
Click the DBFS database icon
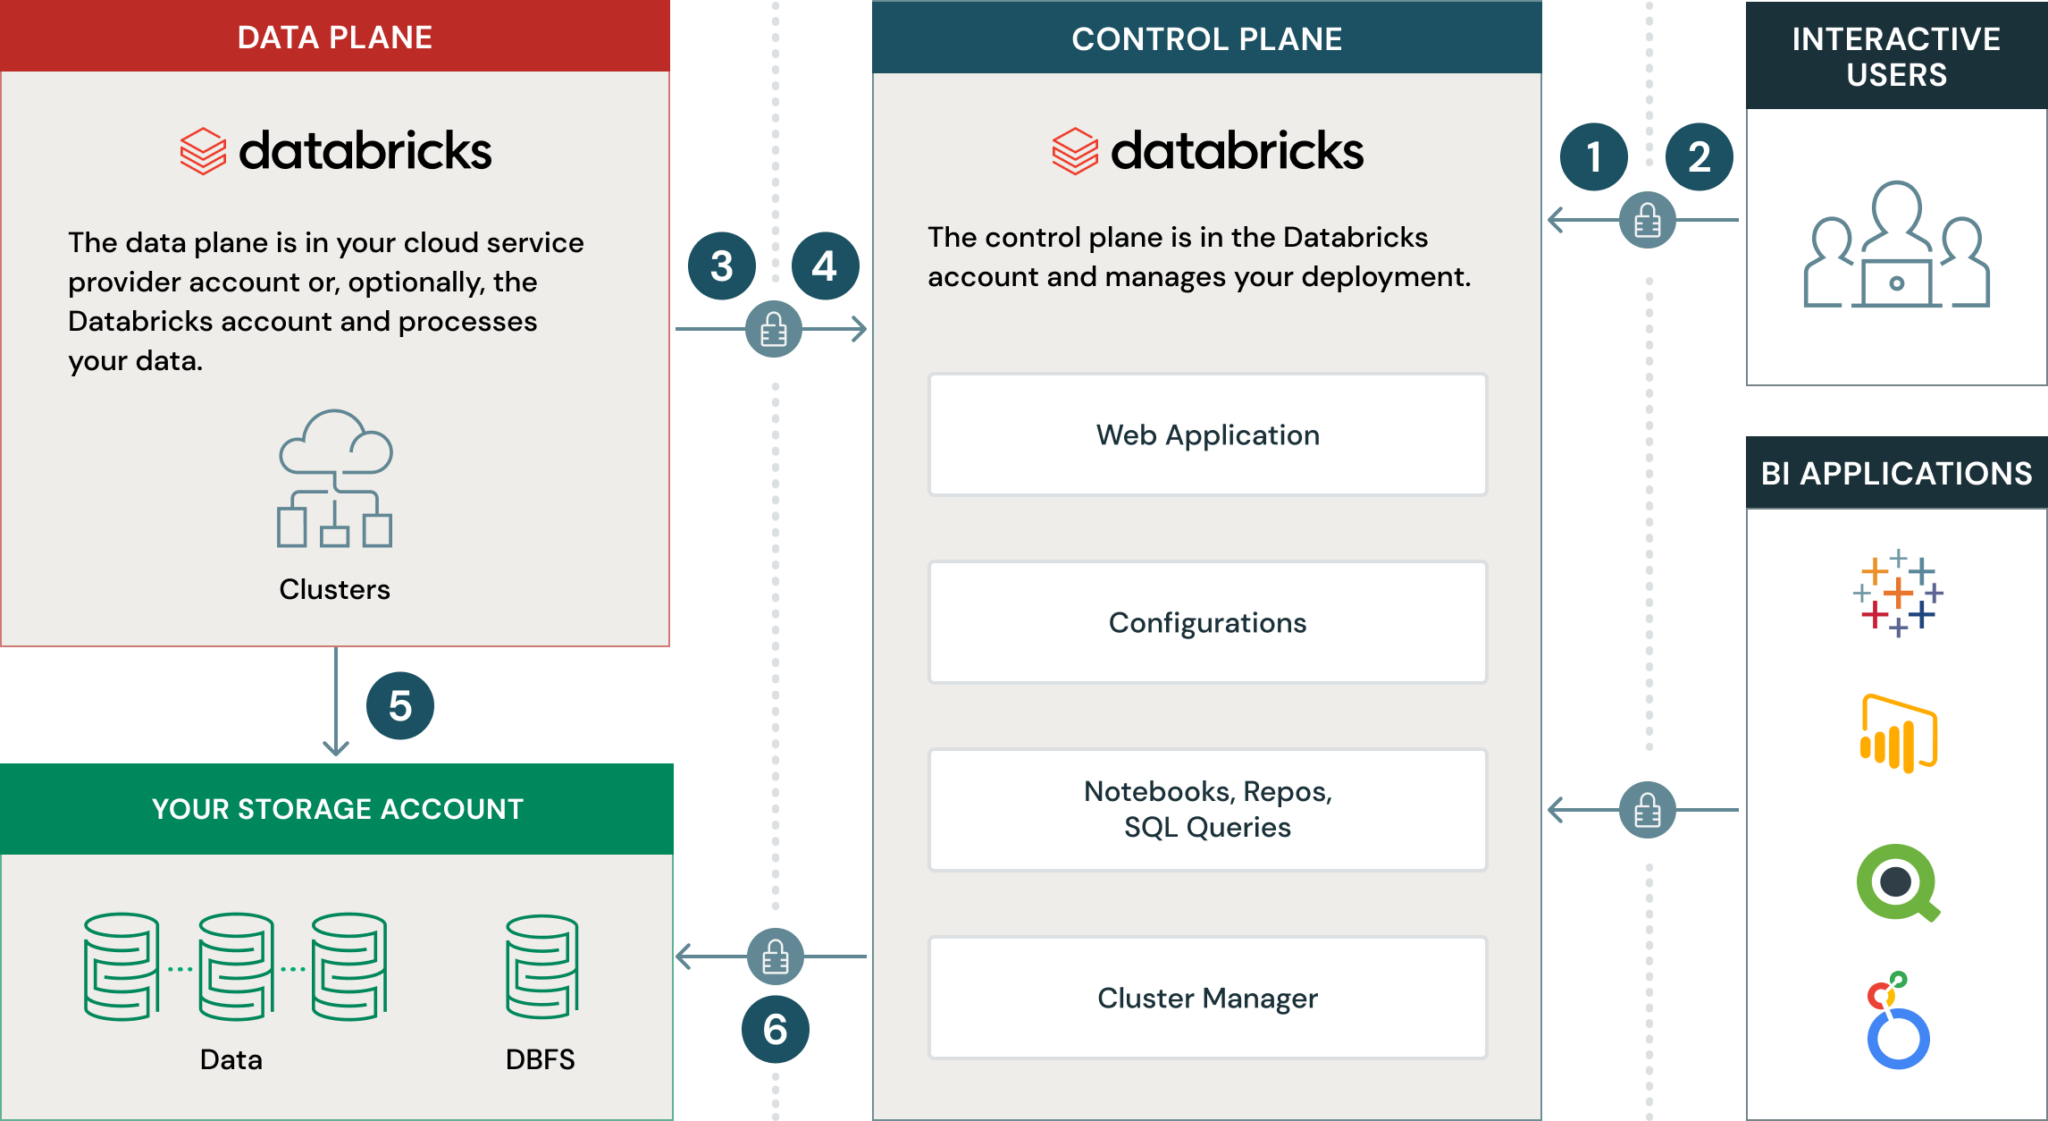(541, 967)
